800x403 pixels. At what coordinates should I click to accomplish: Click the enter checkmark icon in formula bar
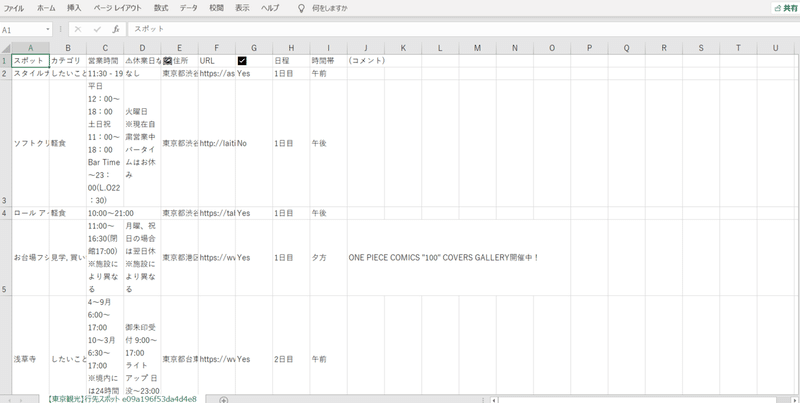(x=97, y=30)
